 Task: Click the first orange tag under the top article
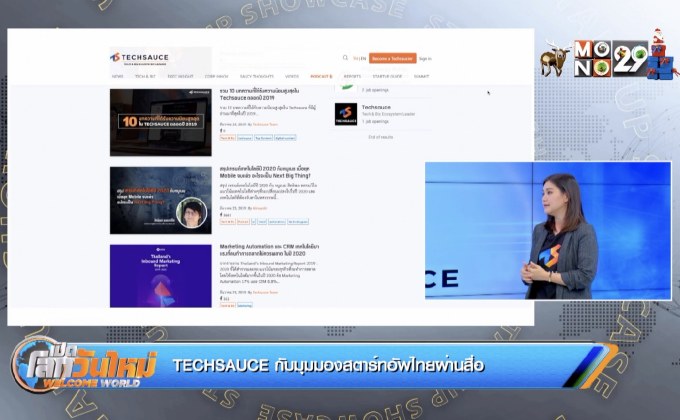pos(228,138)
